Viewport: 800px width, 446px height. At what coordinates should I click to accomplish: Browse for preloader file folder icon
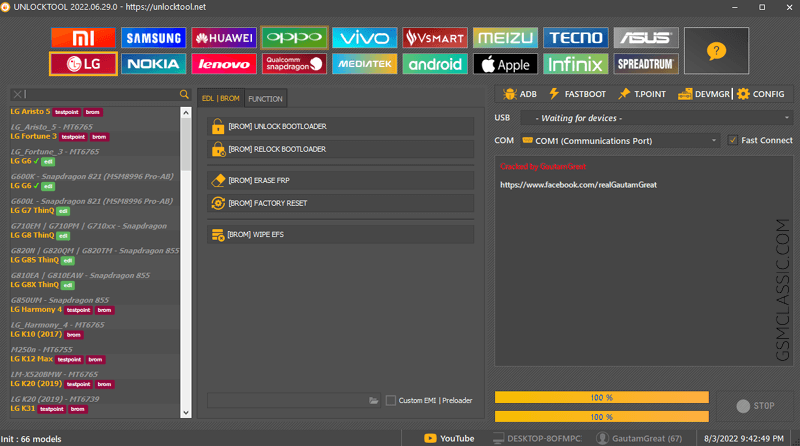tap(374, 401)
